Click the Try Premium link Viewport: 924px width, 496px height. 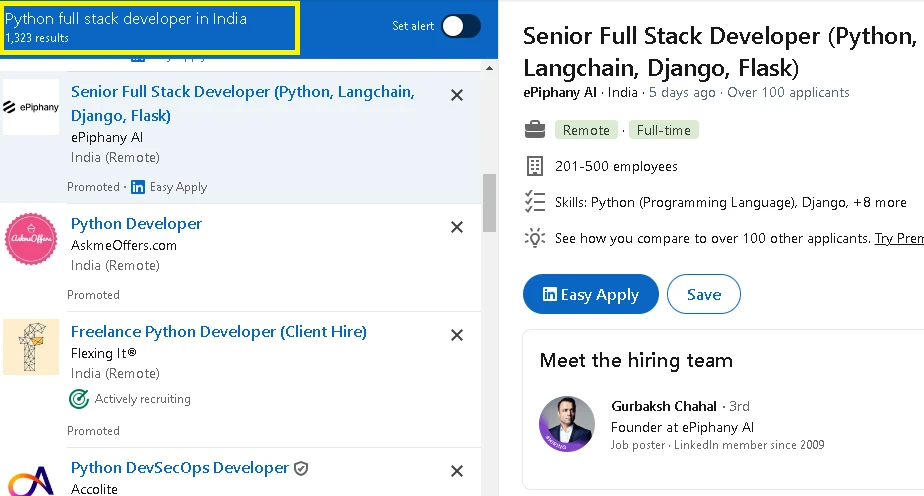tap(899, 238)
